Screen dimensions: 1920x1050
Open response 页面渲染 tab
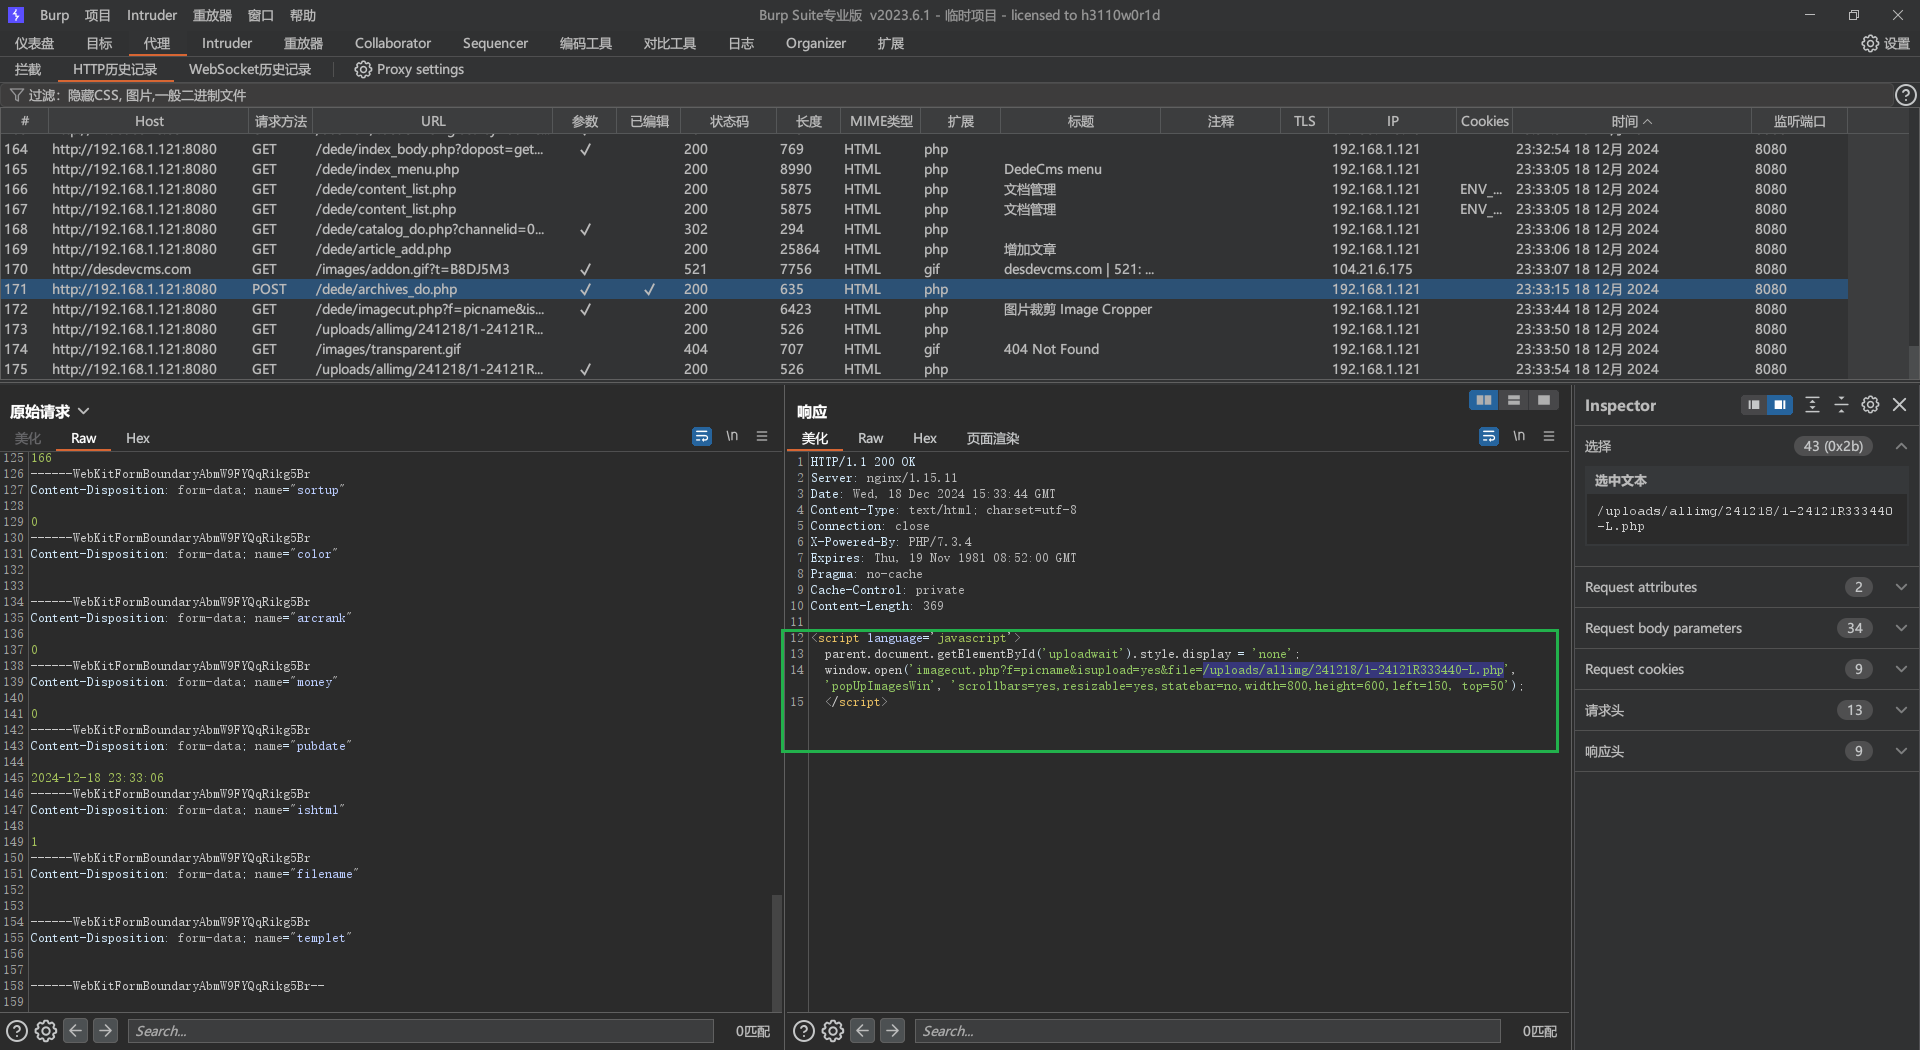993,438
